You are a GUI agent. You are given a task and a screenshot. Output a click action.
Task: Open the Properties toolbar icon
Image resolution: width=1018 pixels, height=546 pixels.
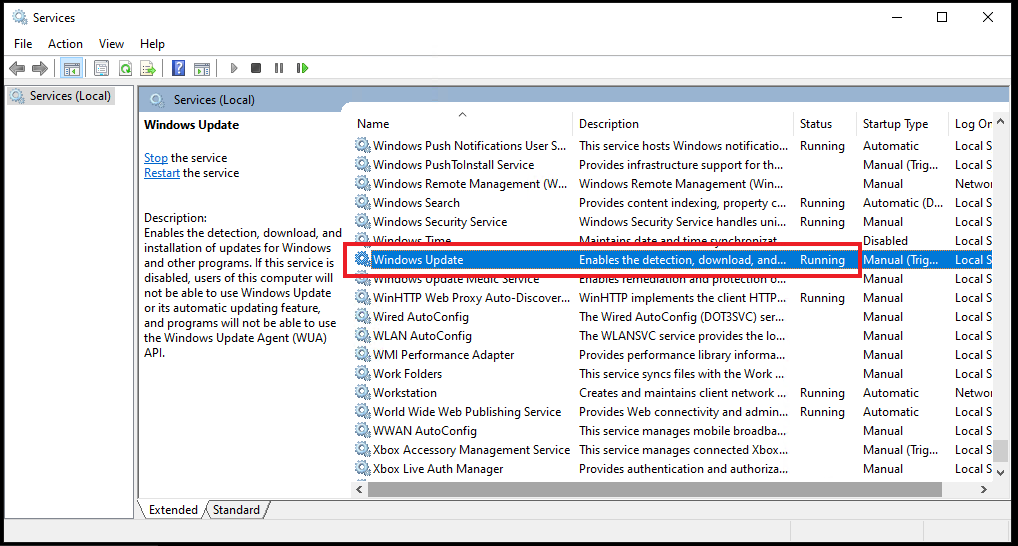tap(101, 68)
